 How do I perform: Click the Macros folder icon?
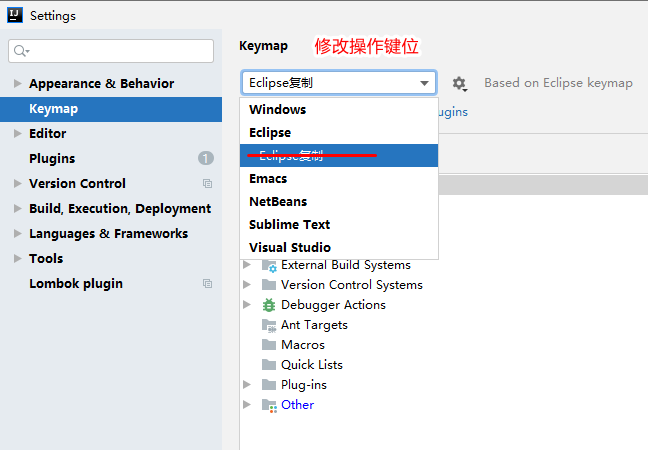coord(269,345)
